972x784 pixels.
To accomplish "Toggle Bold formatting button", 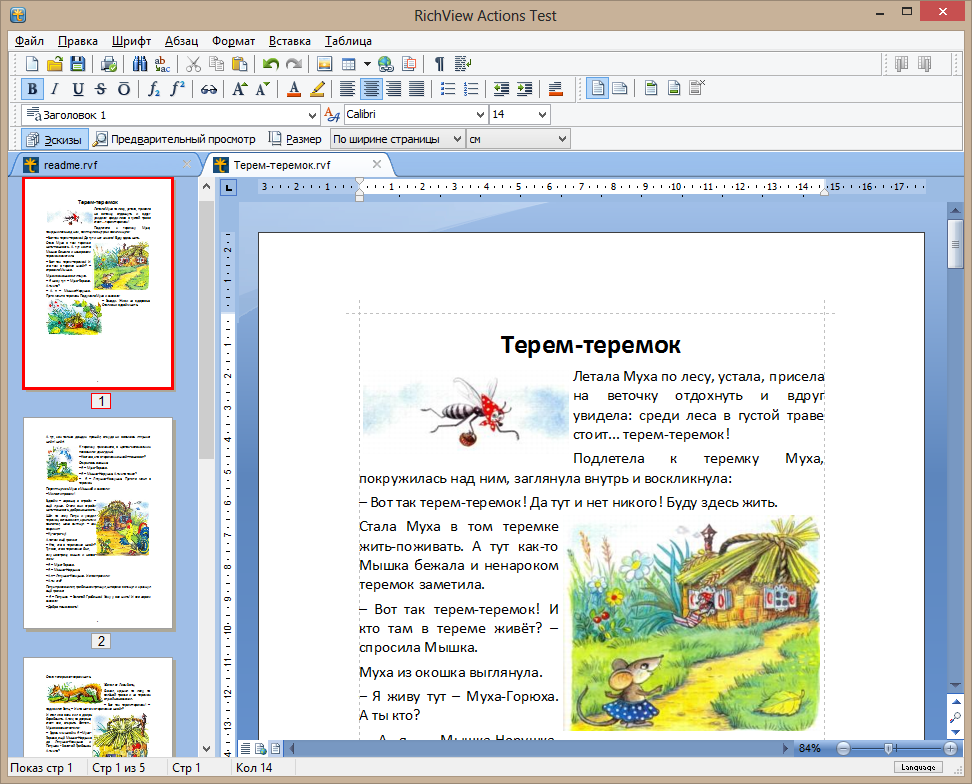I will [x=32, y=89].
